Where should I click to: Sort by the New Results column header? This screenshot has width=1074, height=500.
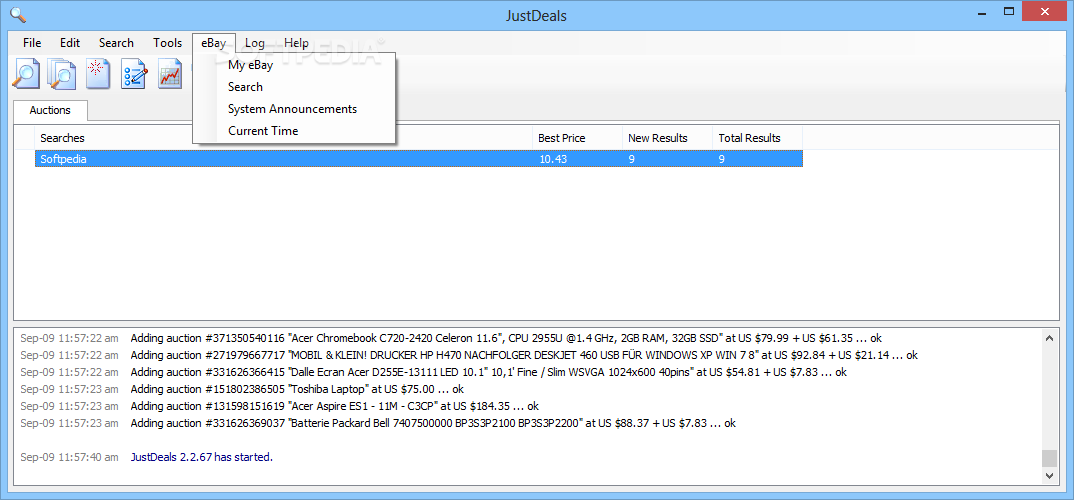point(667,138)
